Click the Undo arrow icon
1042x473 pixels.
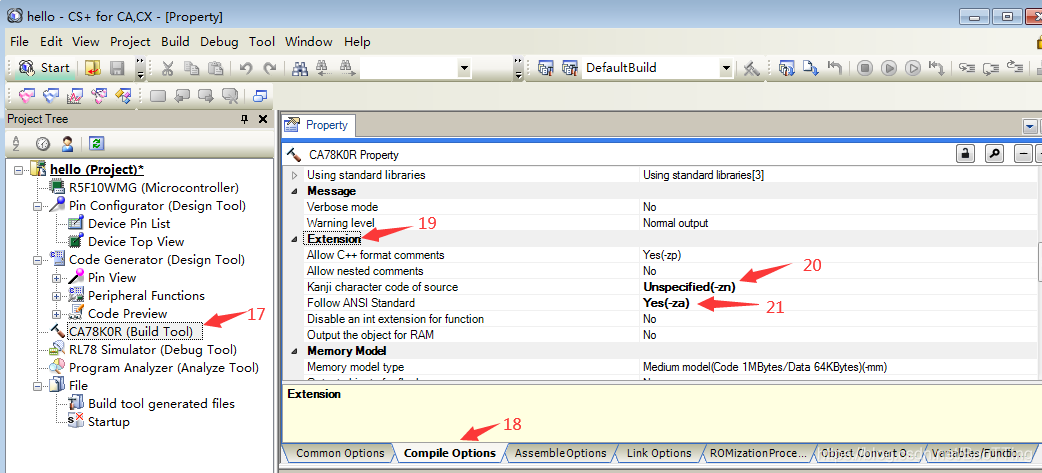pos(245,68)
